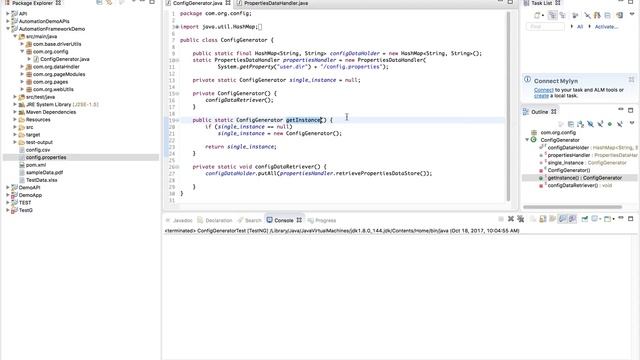Open the Open Console dropdown arrow
This screenshot has width=640, height=360.
[x=613, y=219]
